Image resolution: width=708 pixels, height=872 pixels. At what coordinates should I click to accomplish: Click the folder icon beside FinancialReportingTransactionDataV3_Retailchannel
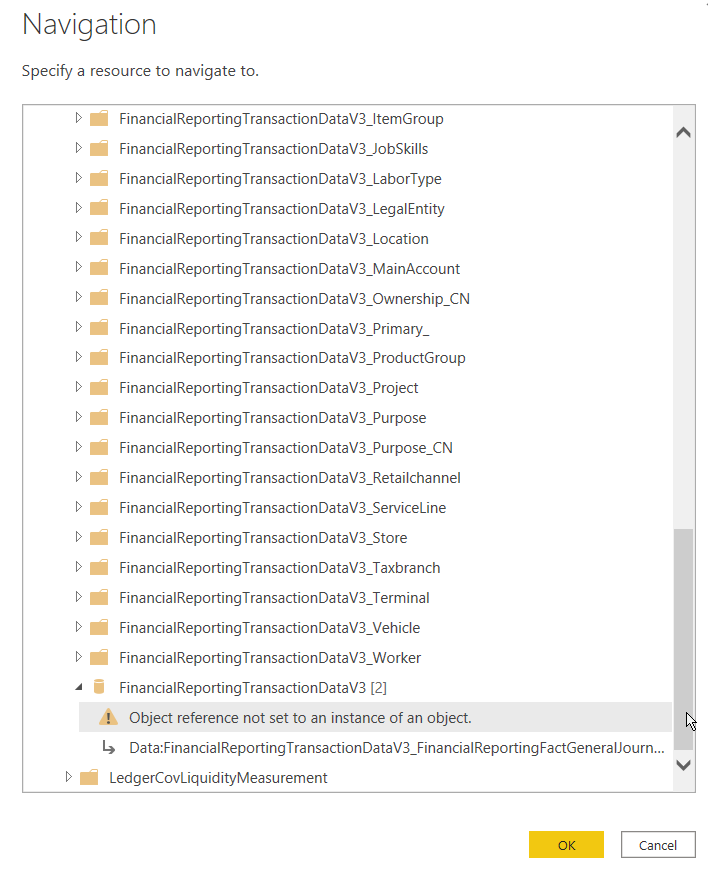tap(99, 478)
